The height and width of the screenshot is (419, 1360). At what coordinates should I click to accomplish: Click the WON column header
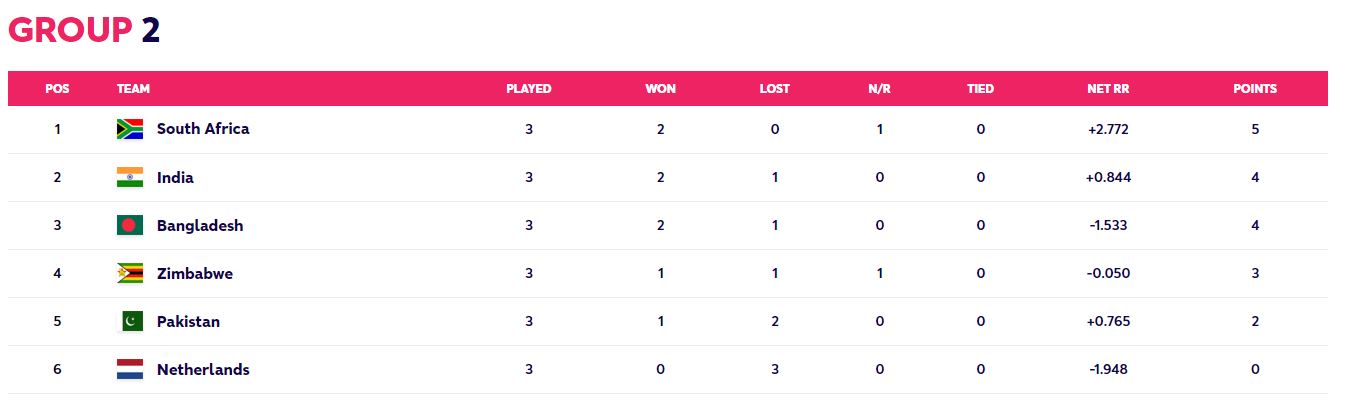tap(660, 89)
